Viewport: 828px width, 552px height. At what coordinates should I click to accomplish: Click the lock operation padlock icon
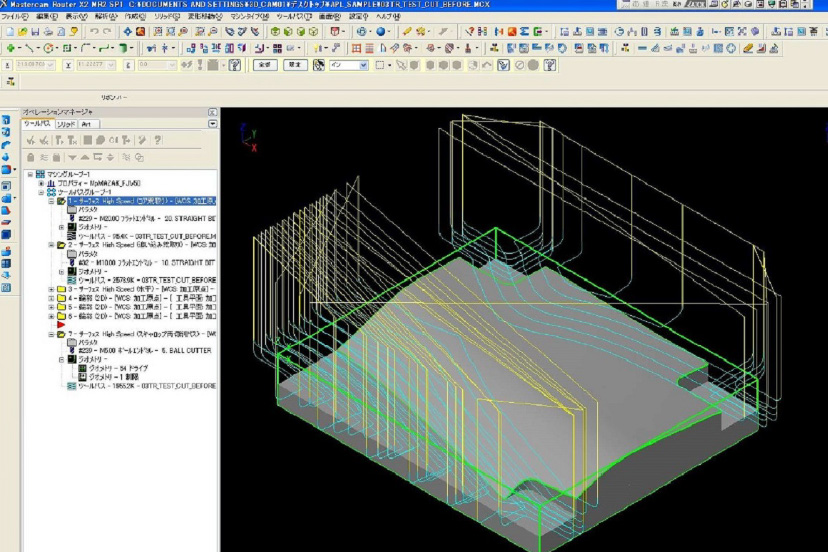(x=31, y=157)
